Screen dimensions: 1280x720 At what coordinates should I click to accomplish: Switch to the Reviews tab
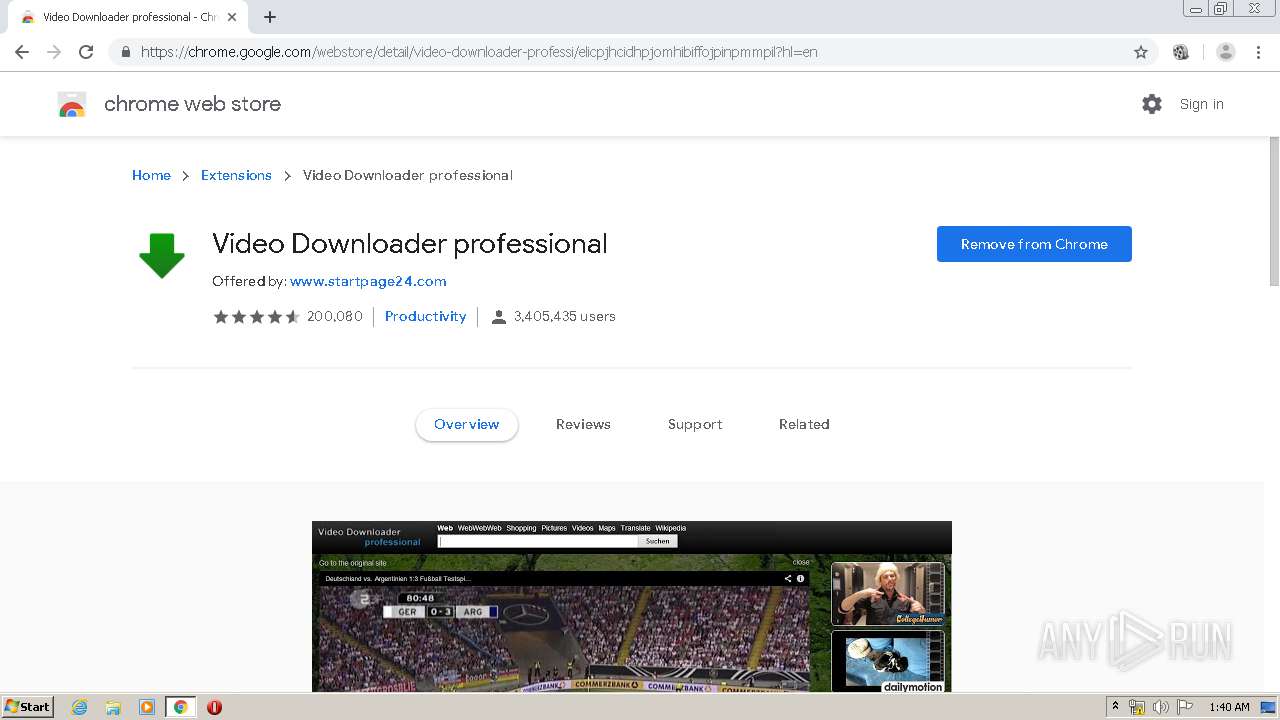[583, 424]
